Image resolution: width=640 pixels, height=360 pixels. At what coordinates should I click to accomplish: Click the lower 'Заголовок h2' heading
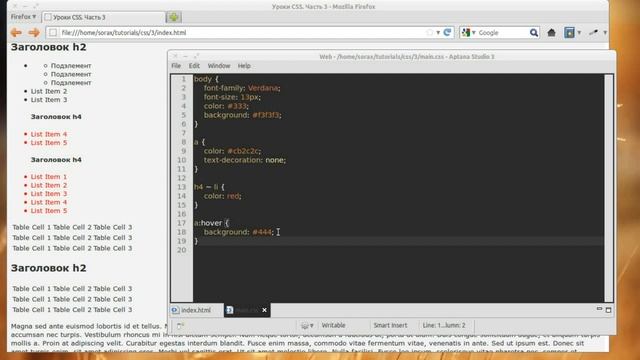[49, 268]
